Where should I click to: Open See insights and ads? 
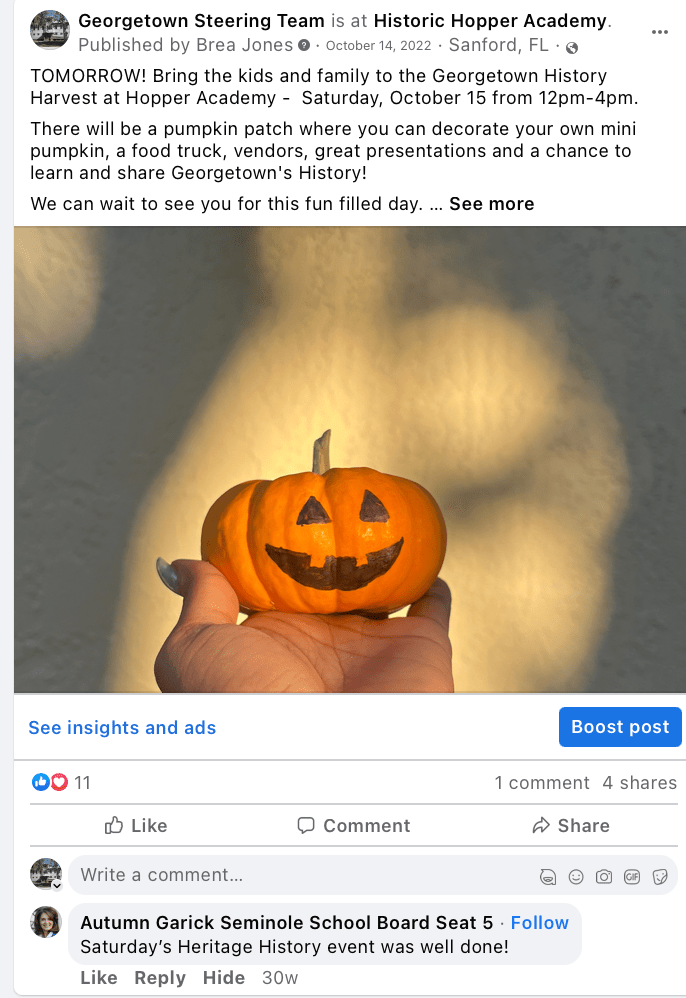coord(122,727)
